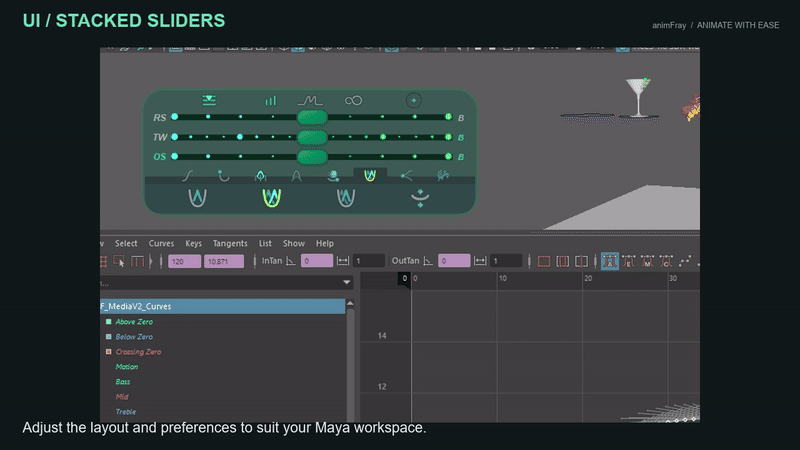Viewport: 800px width, 450px height.
Task: Click the InTan angle field
Action: click(317, 261)
